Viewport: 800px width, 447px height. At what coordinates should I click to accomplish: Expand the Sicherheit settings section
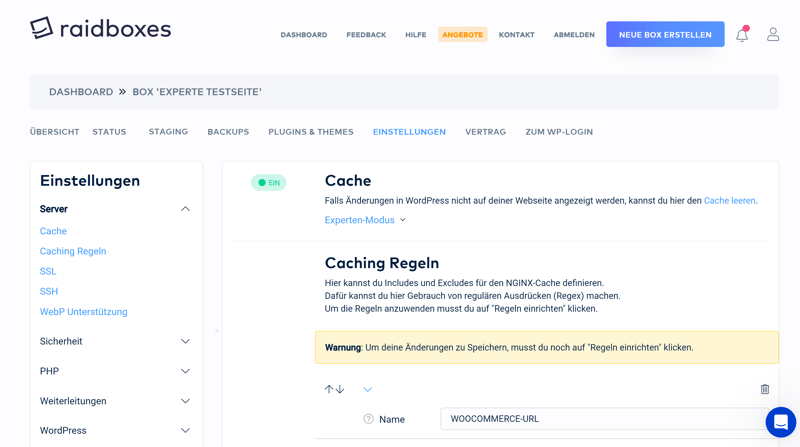(115, 341)
